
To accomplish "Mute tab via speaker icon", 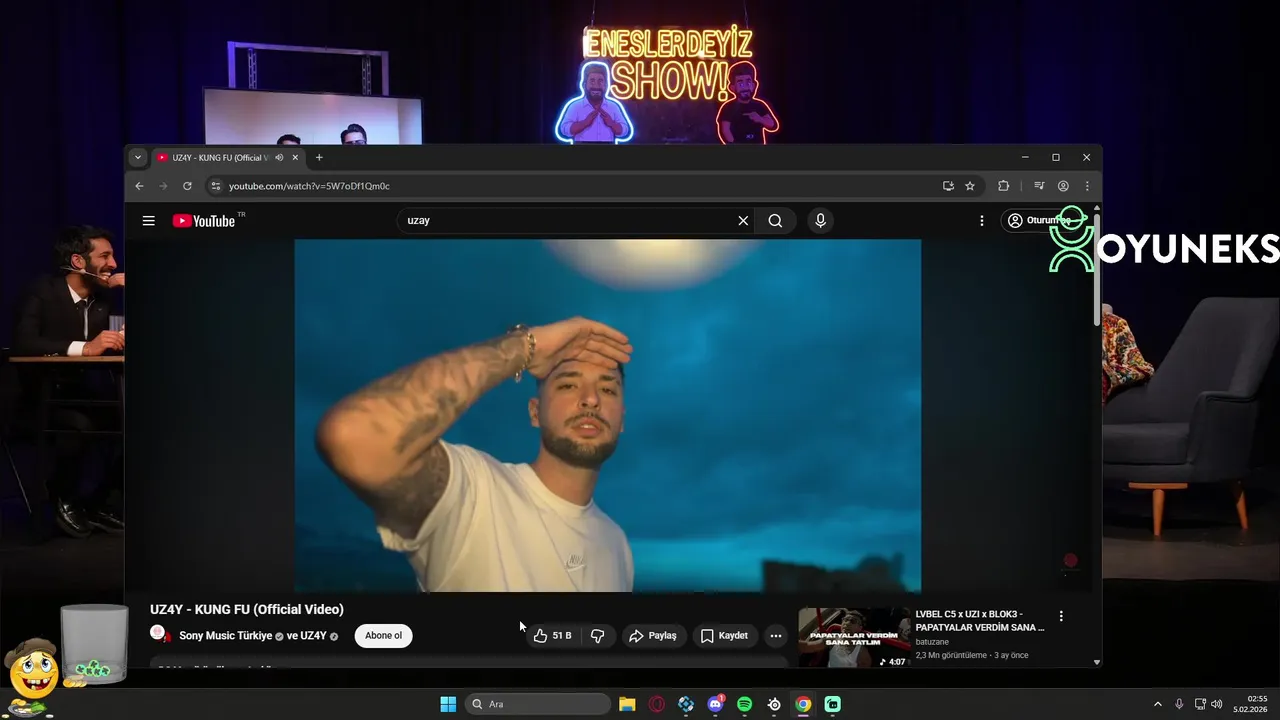I will (279, 158).
